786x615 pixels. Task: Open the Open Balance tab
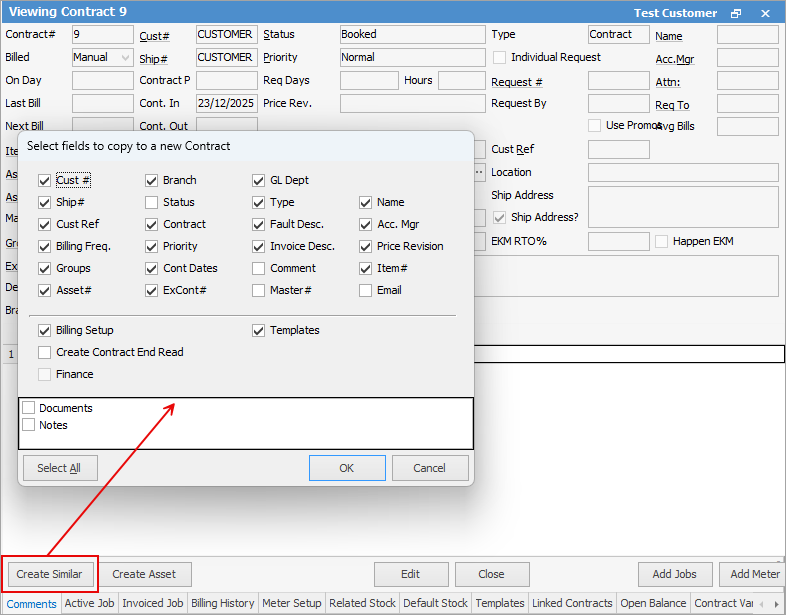tap(653, 603)
